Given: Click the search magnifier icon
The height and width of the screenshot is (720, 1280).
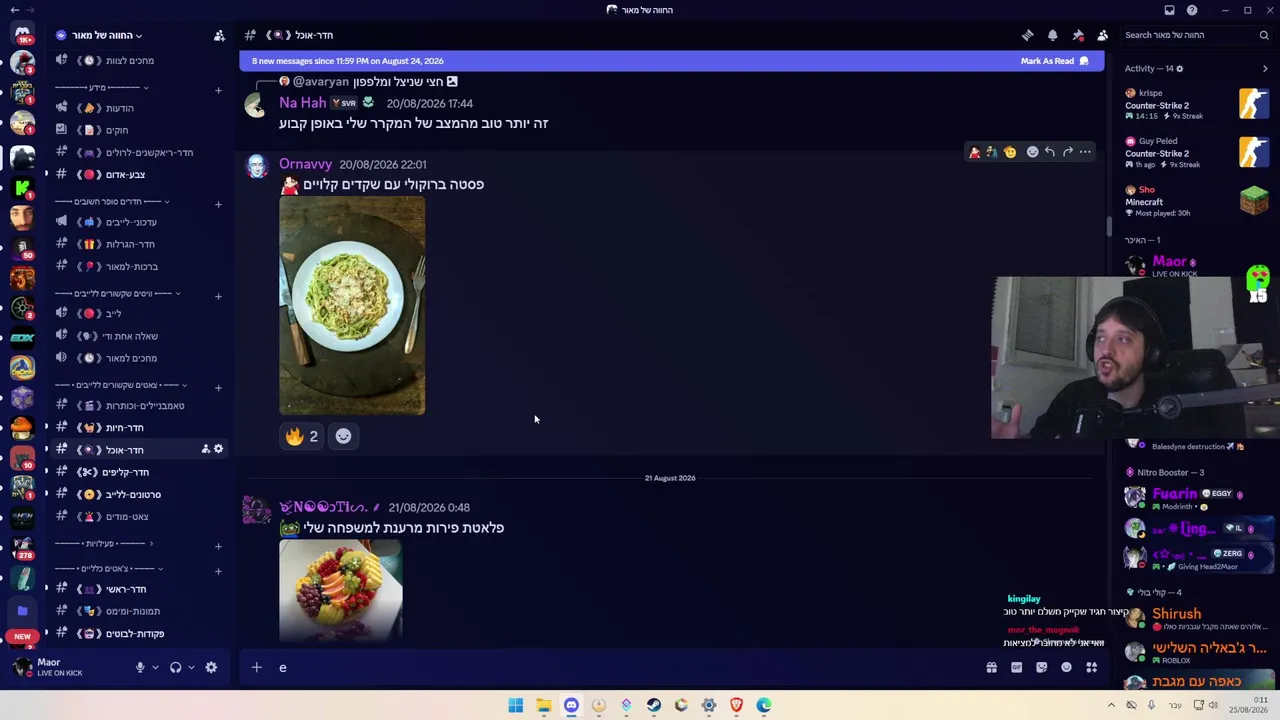Looking at the screenshot, I should coord(1264,35).
